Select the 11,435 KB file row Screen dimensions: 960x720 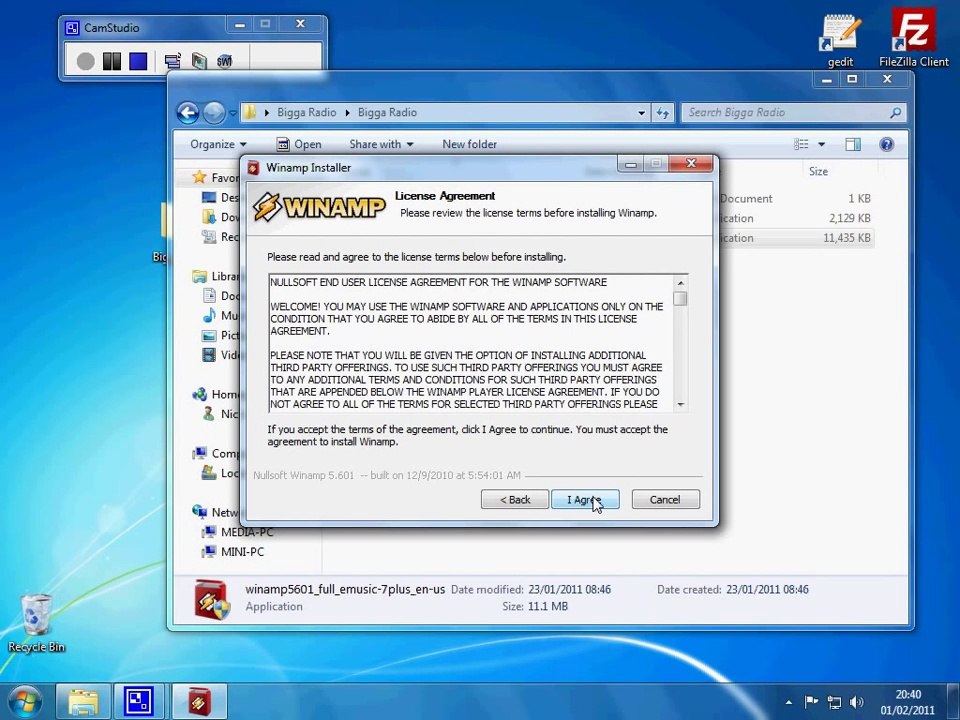[x=797, y=238]
